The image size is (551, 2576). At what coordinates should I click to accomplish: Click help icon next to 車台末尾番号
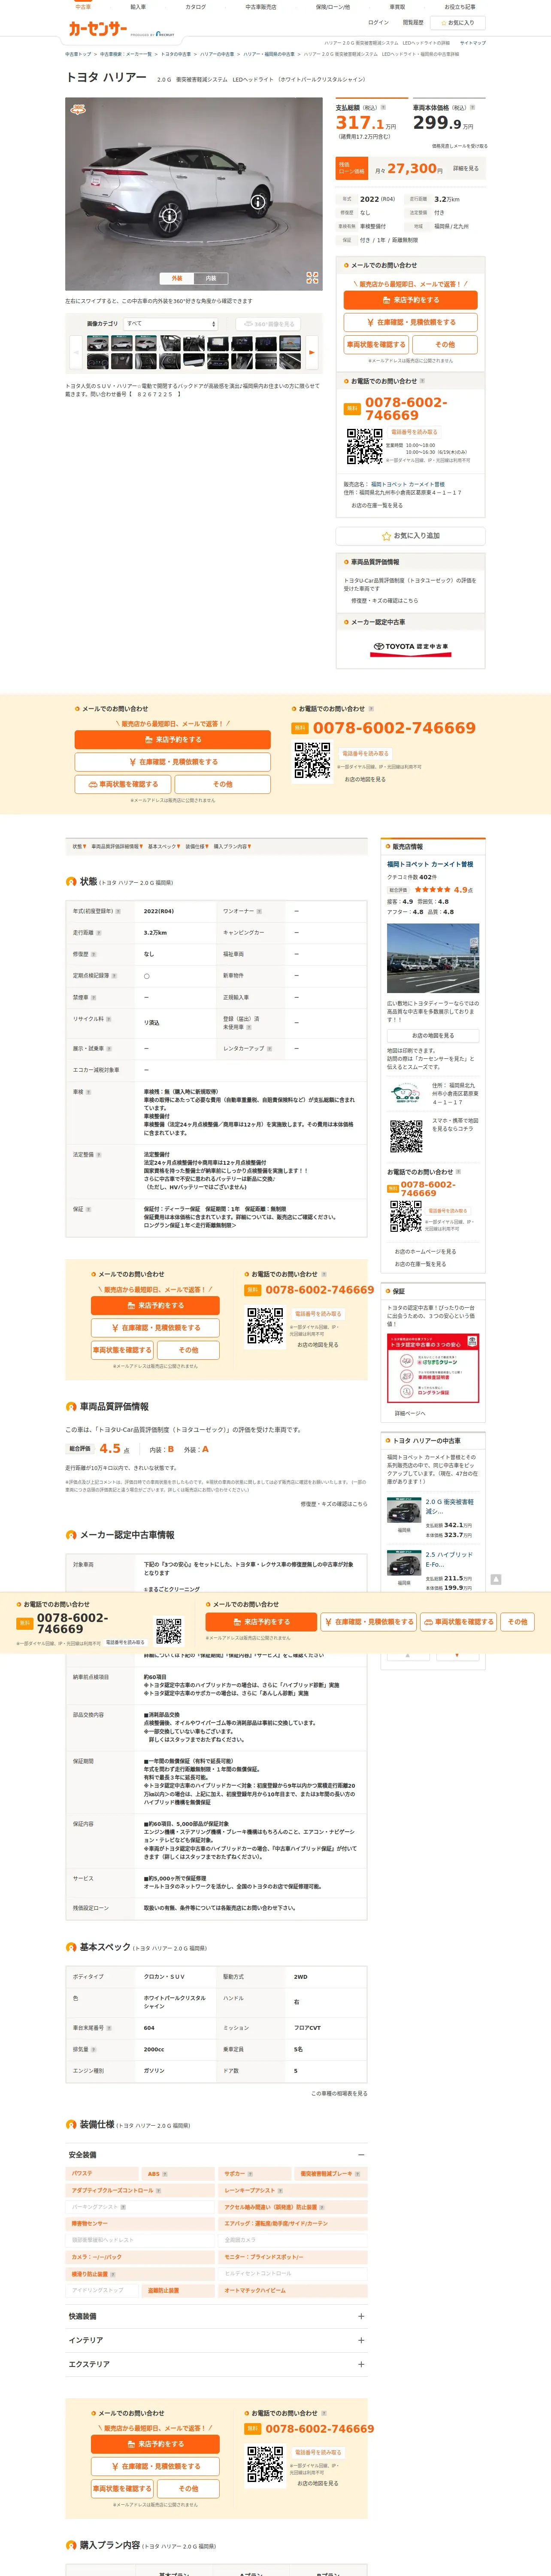tap(109, 2028)
